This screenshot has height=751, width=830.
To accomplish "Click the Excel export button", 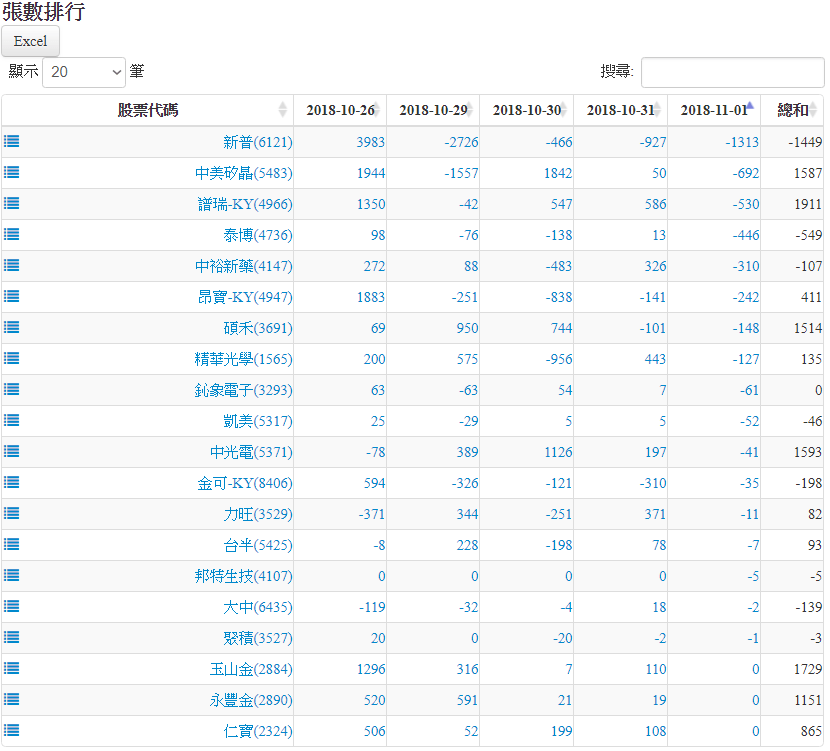I will pos(30,41).
